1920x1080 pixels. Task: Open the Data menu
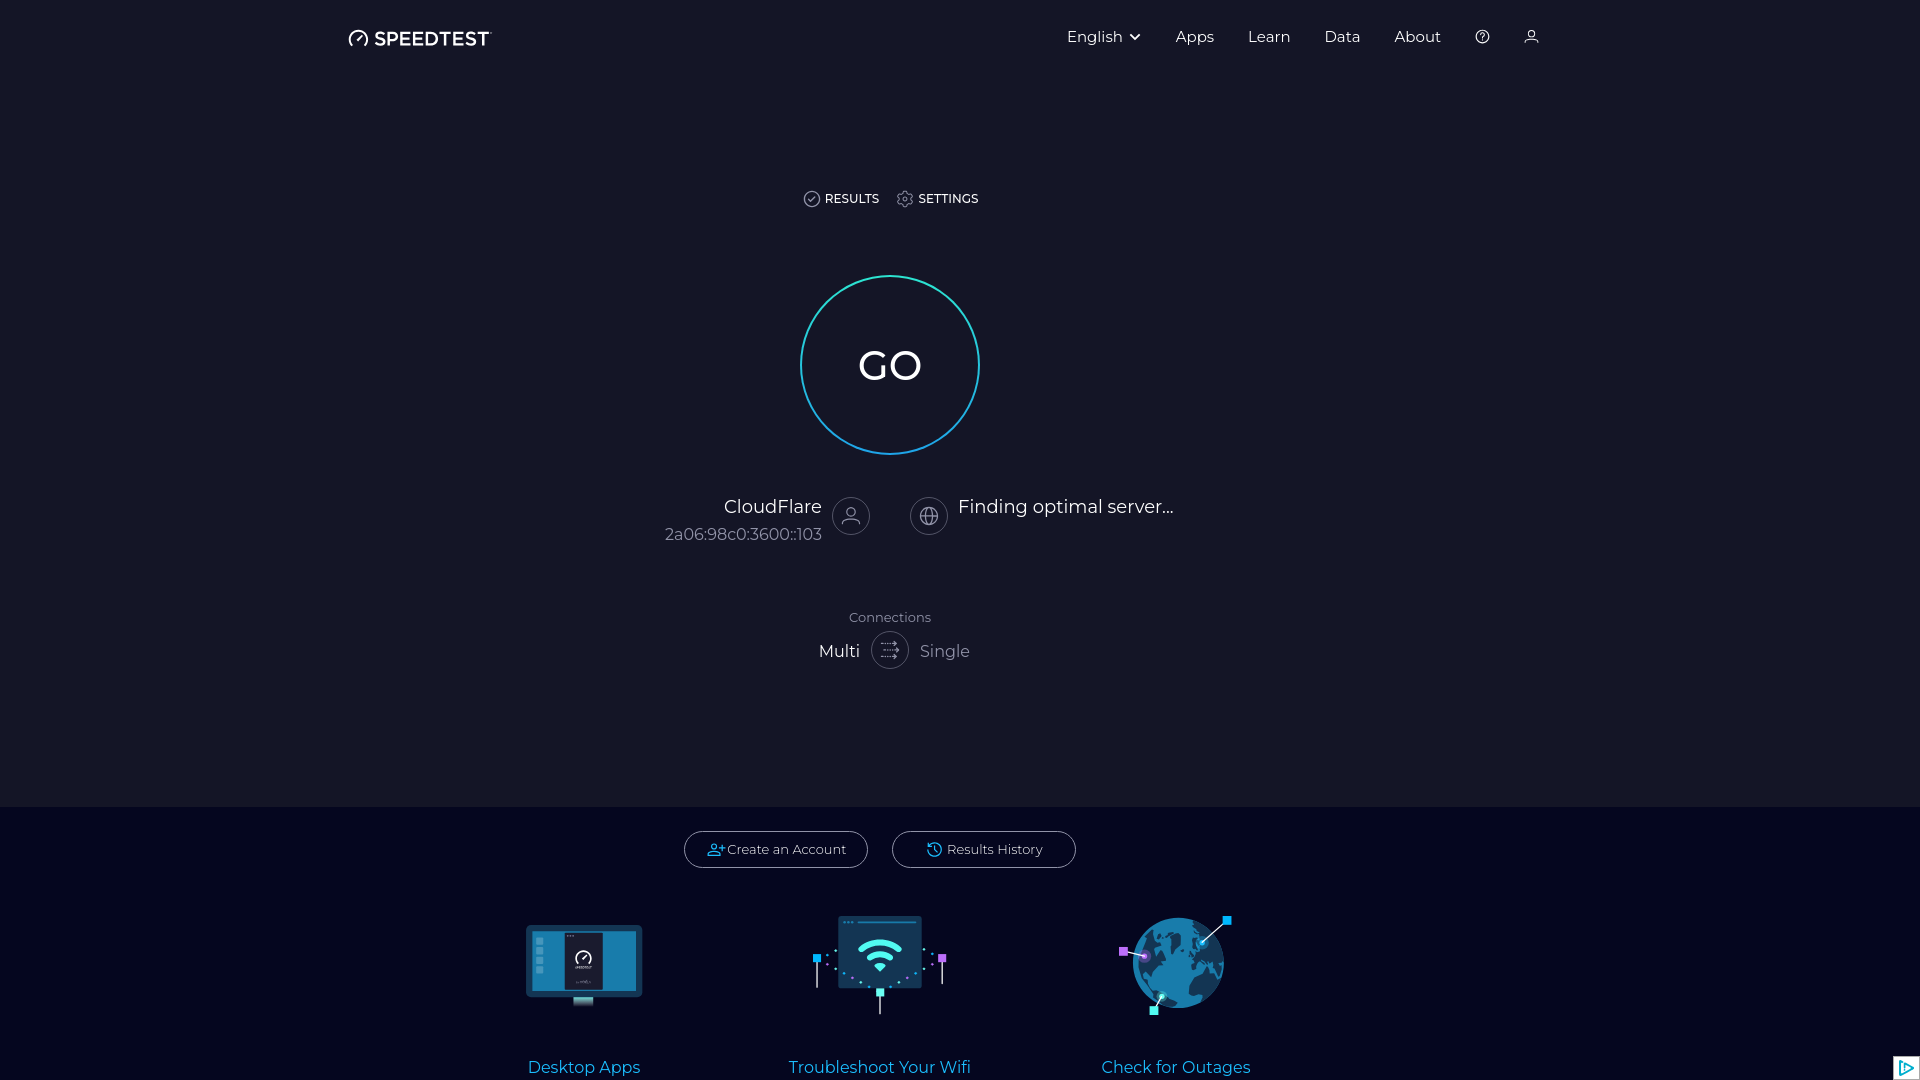coord(1342,37)
